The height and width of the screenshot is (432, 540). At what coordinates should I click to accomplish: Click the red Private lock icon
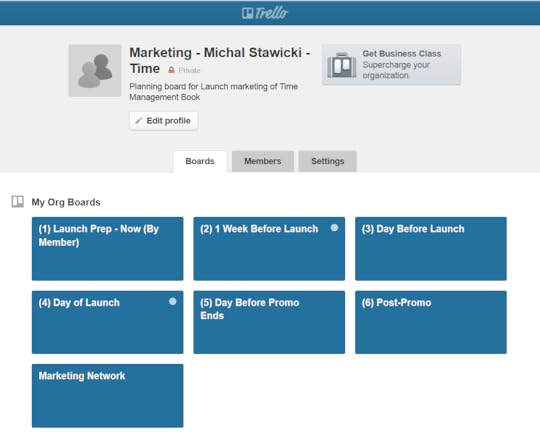point(171,70)
